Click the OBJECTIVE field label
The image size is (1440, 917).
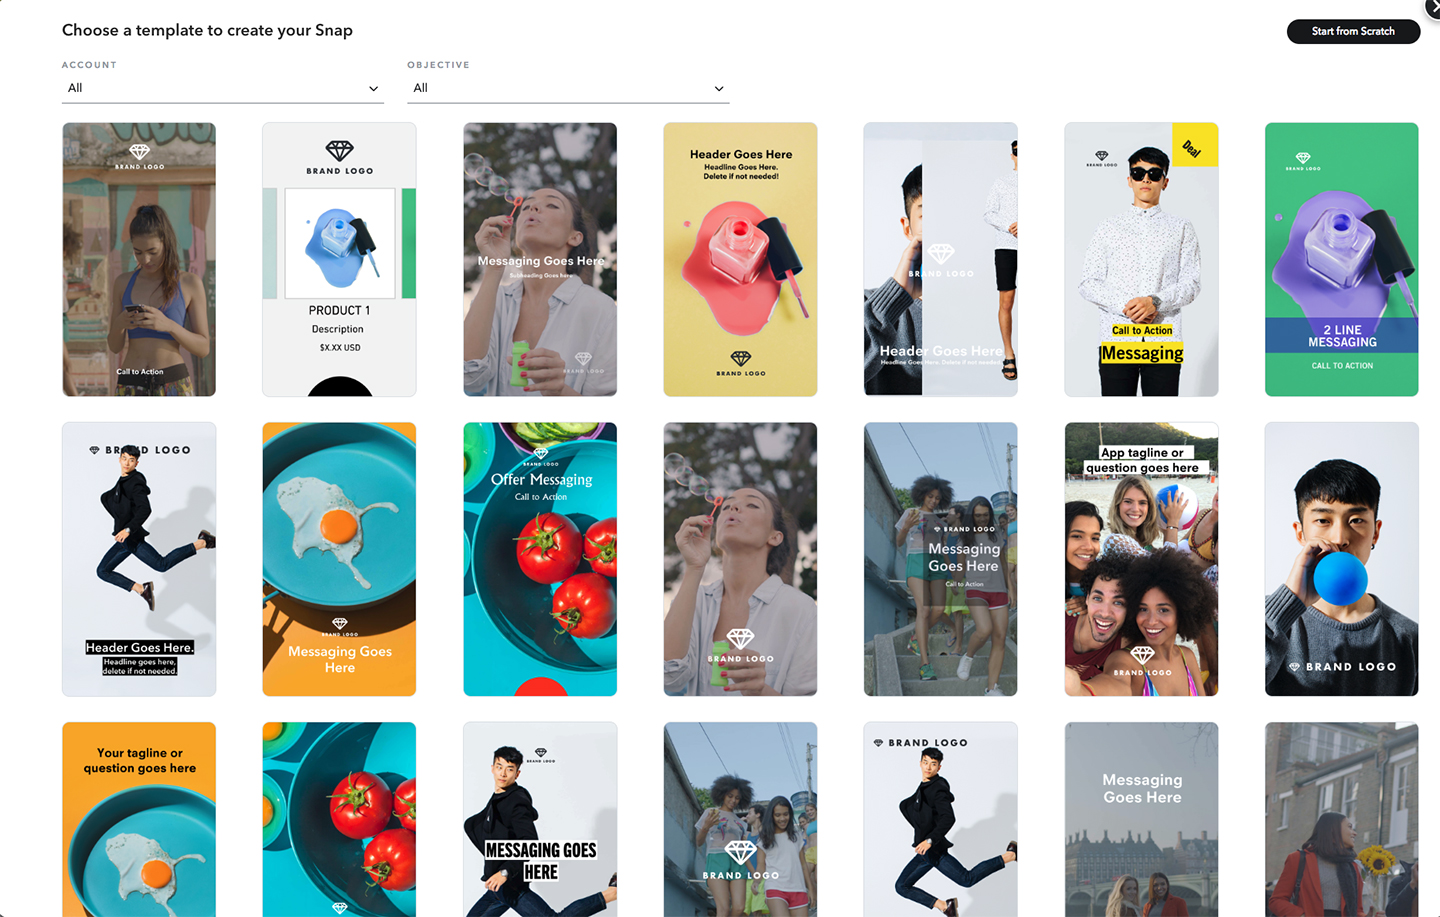tap(438, 65)
